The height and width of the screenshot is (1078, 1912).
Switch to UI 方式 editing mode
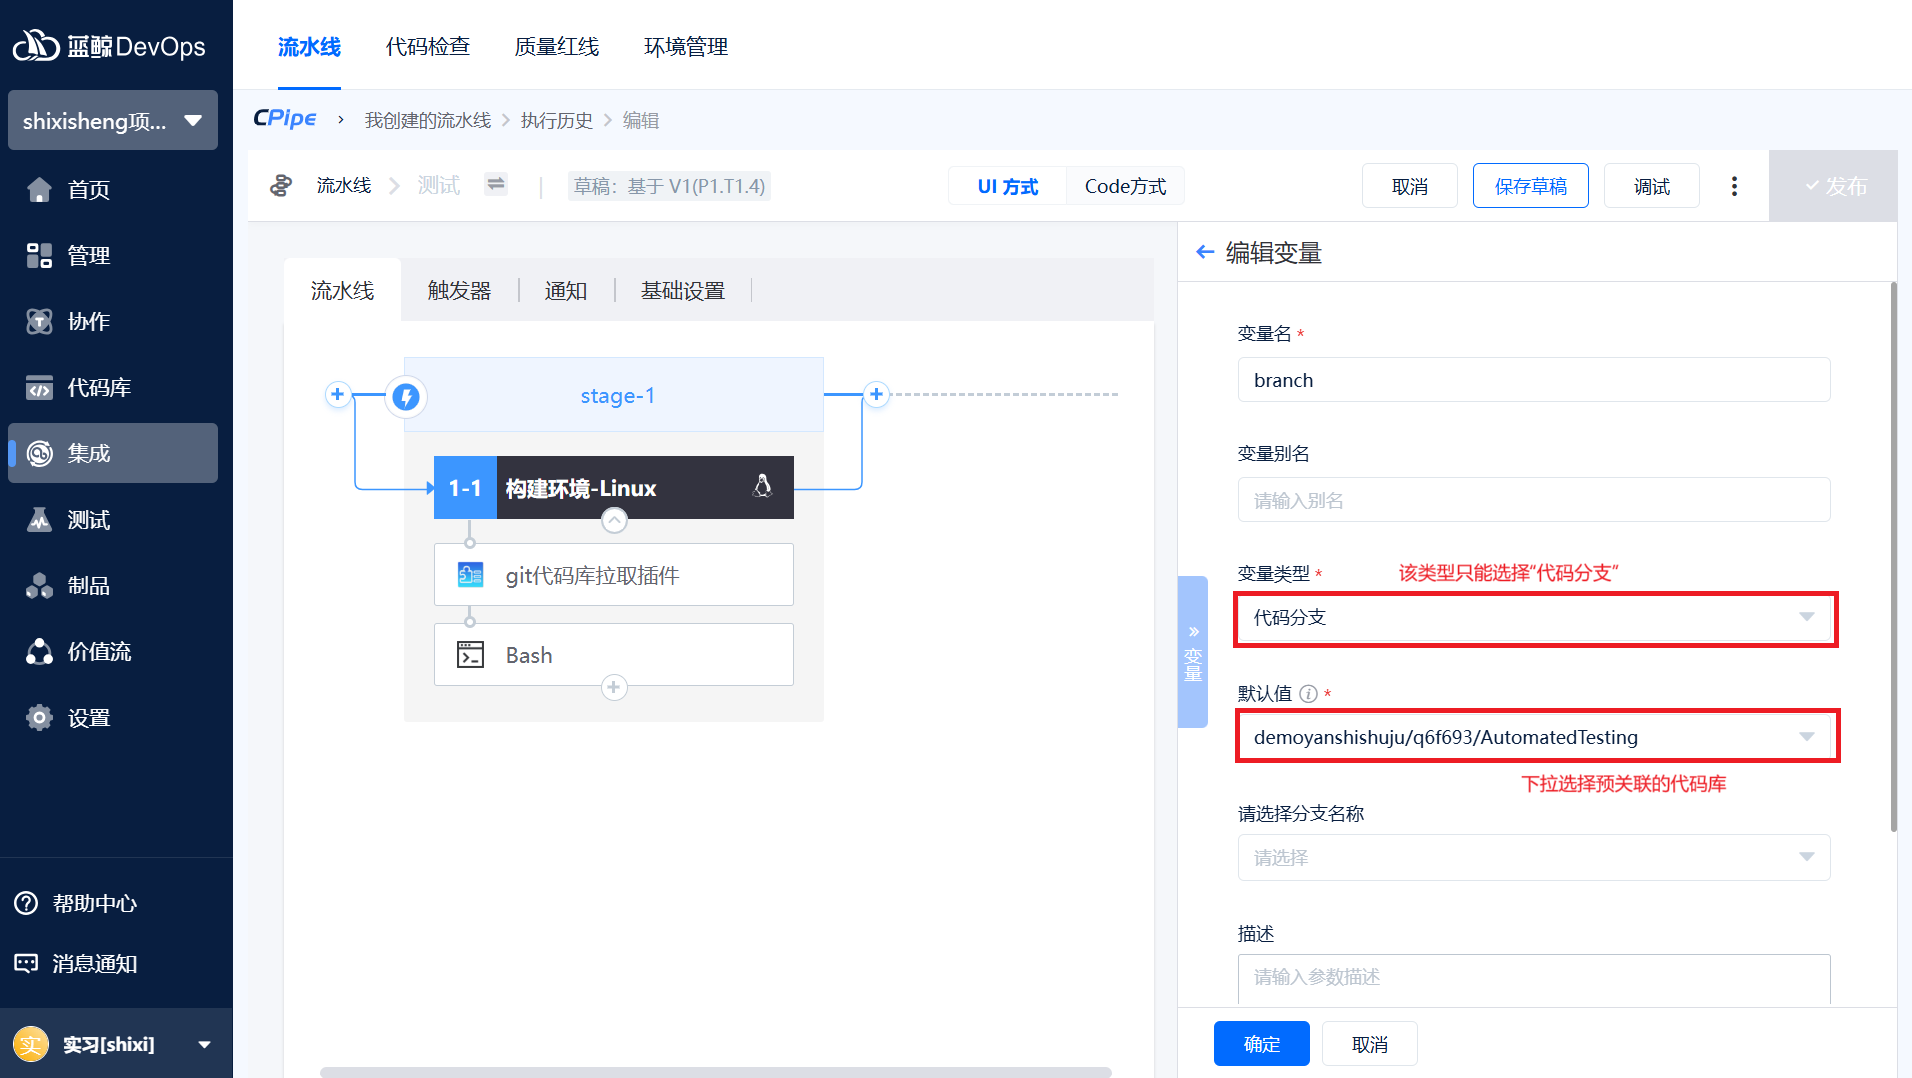tap(1007, 186)
